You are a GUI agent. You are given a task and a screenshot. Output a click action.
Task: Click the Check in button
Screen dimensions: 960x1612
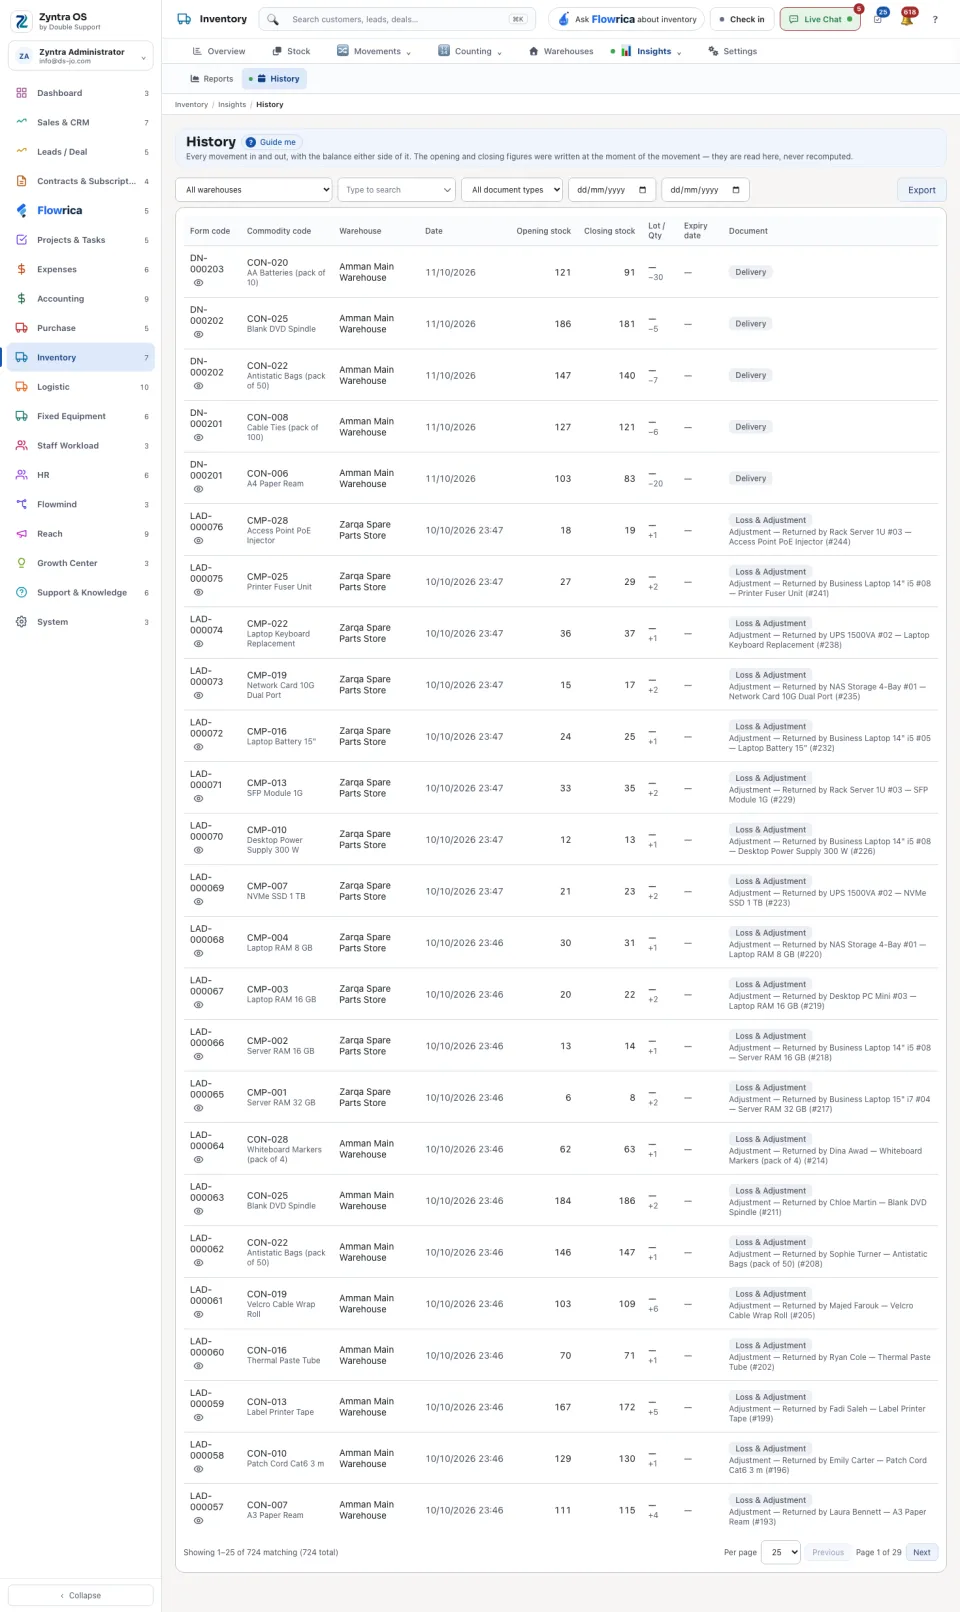[x=742, y=19]
